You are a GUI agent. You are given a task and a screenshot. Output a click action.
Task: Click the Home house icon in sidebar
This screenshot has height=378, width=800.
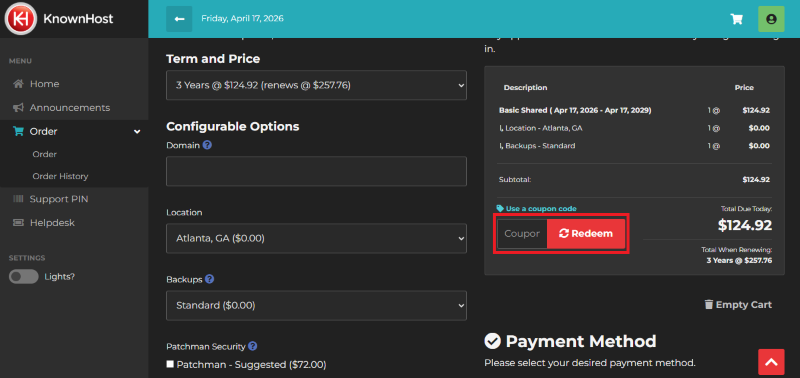[18, 84]
